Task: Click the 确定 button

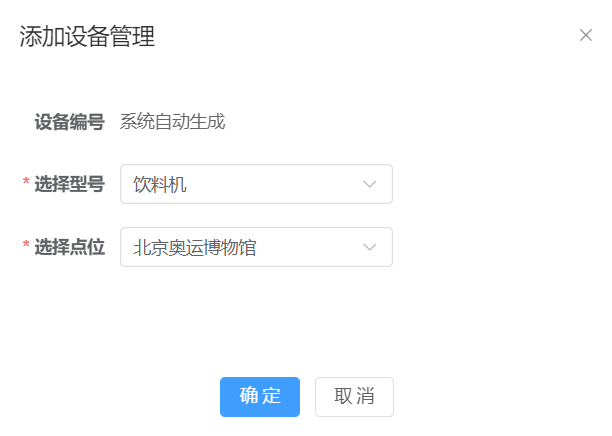Action: [260, 396]
